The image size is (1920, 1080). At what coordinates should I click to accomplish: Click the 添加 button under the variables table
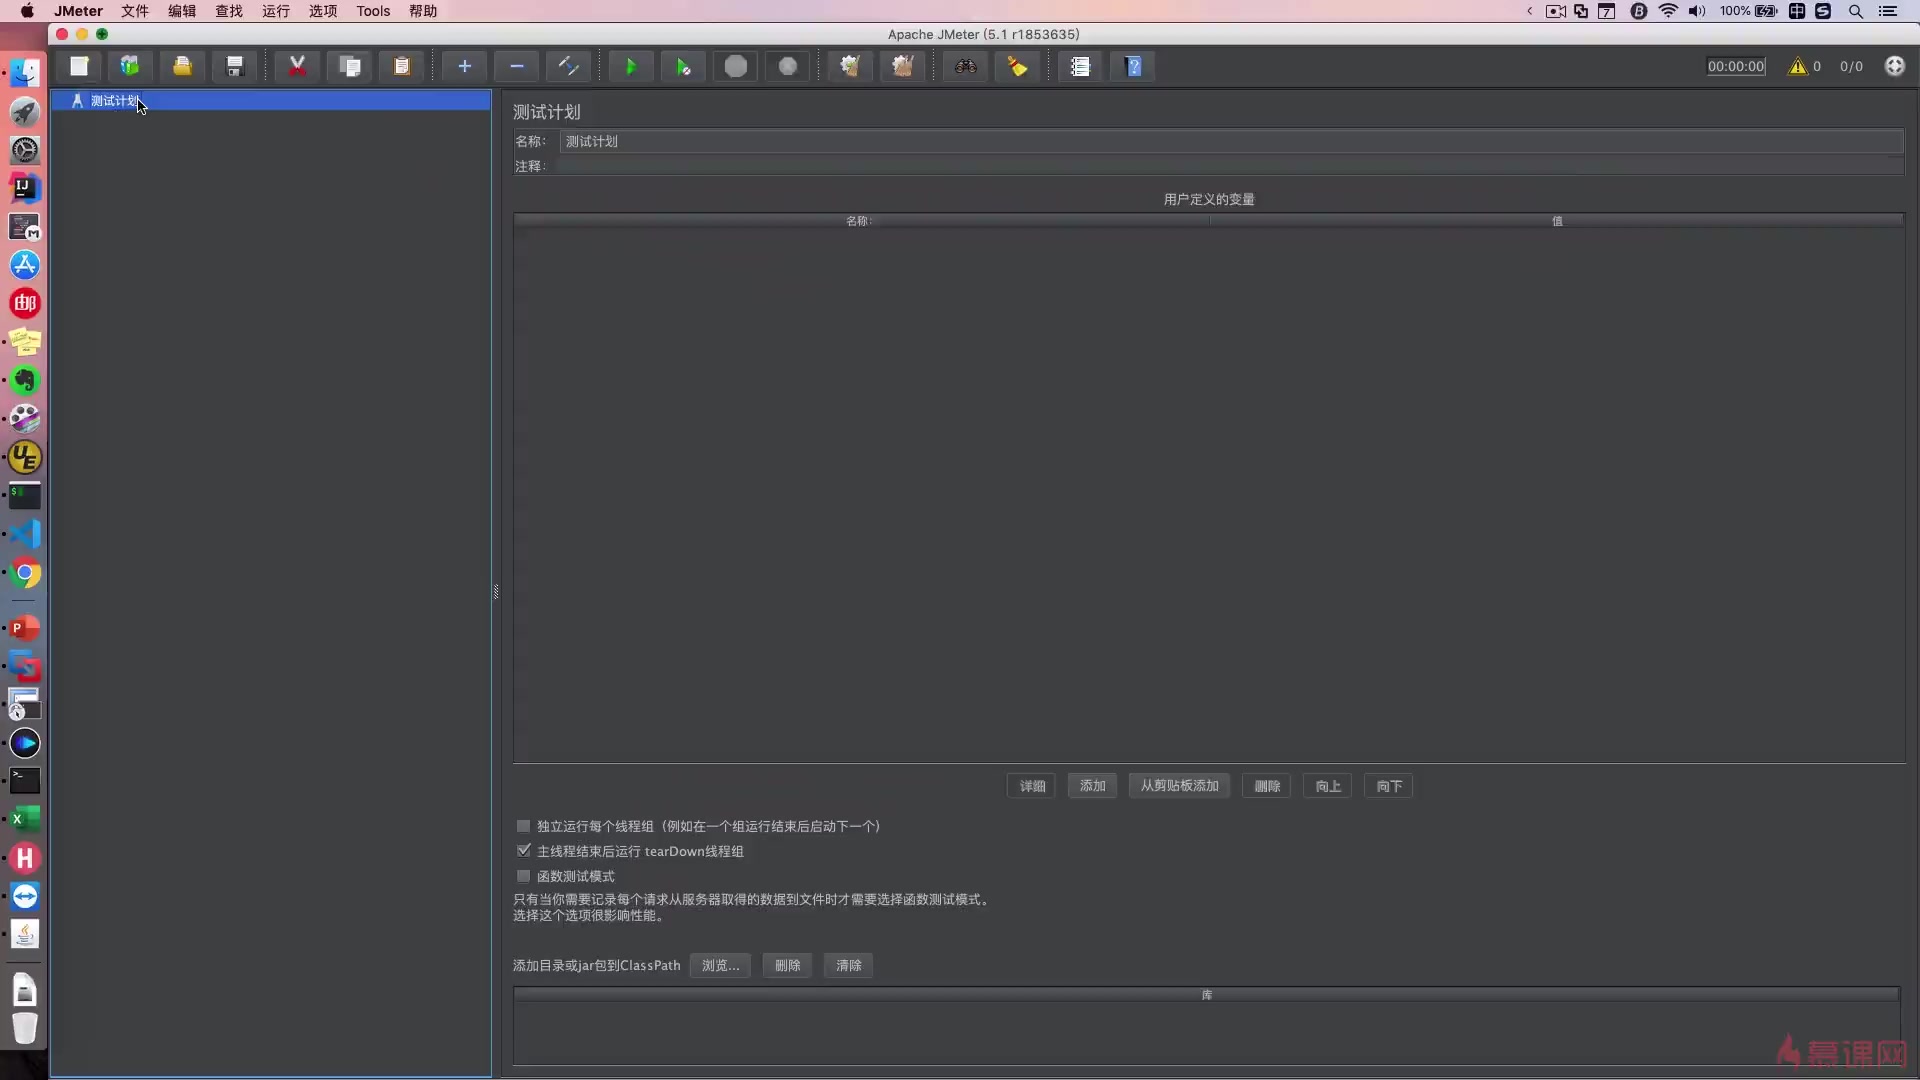coord(1092,786)
